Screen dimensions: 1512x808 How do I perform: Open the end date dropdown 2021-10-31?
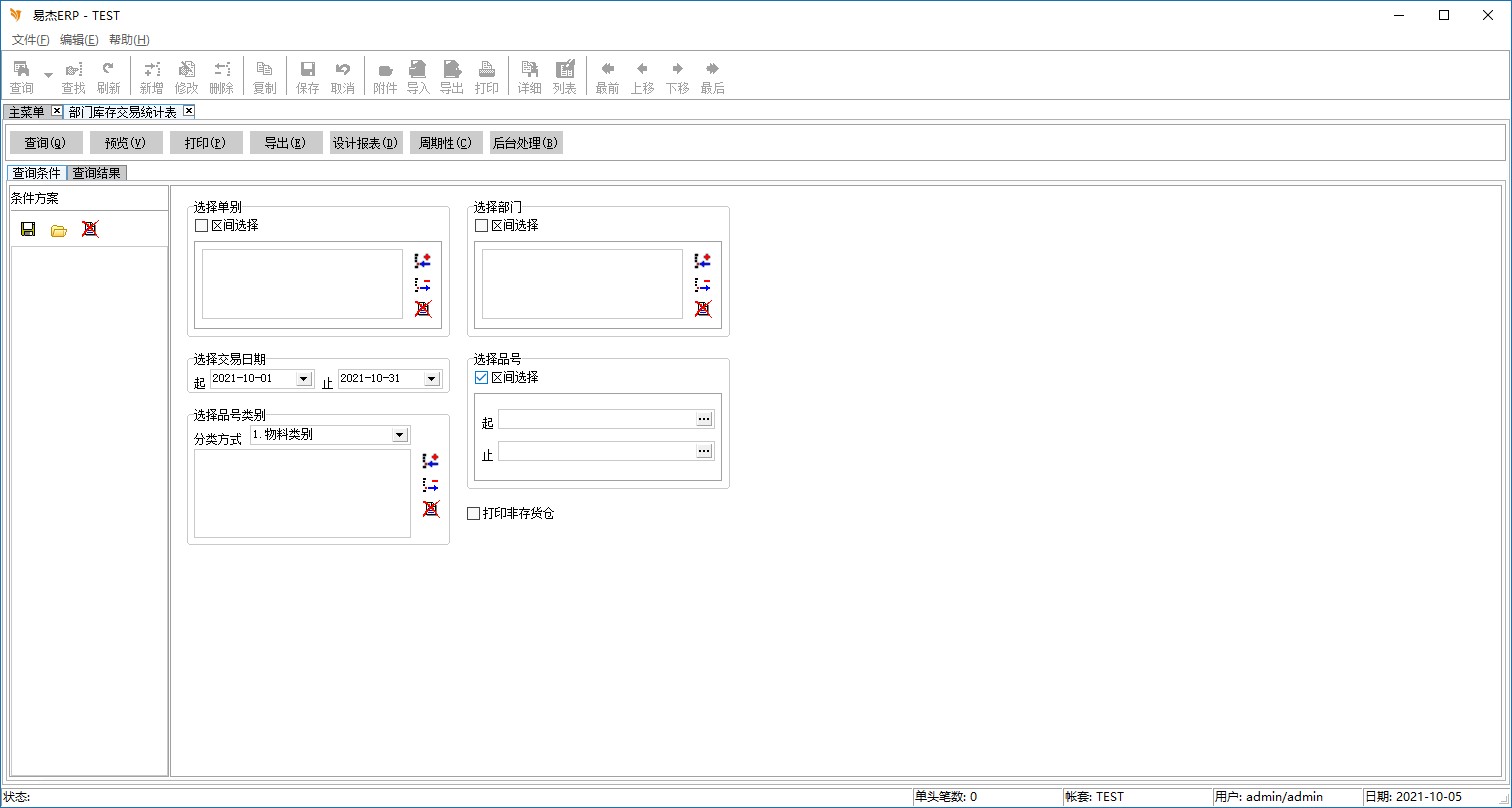pos(432,379)
